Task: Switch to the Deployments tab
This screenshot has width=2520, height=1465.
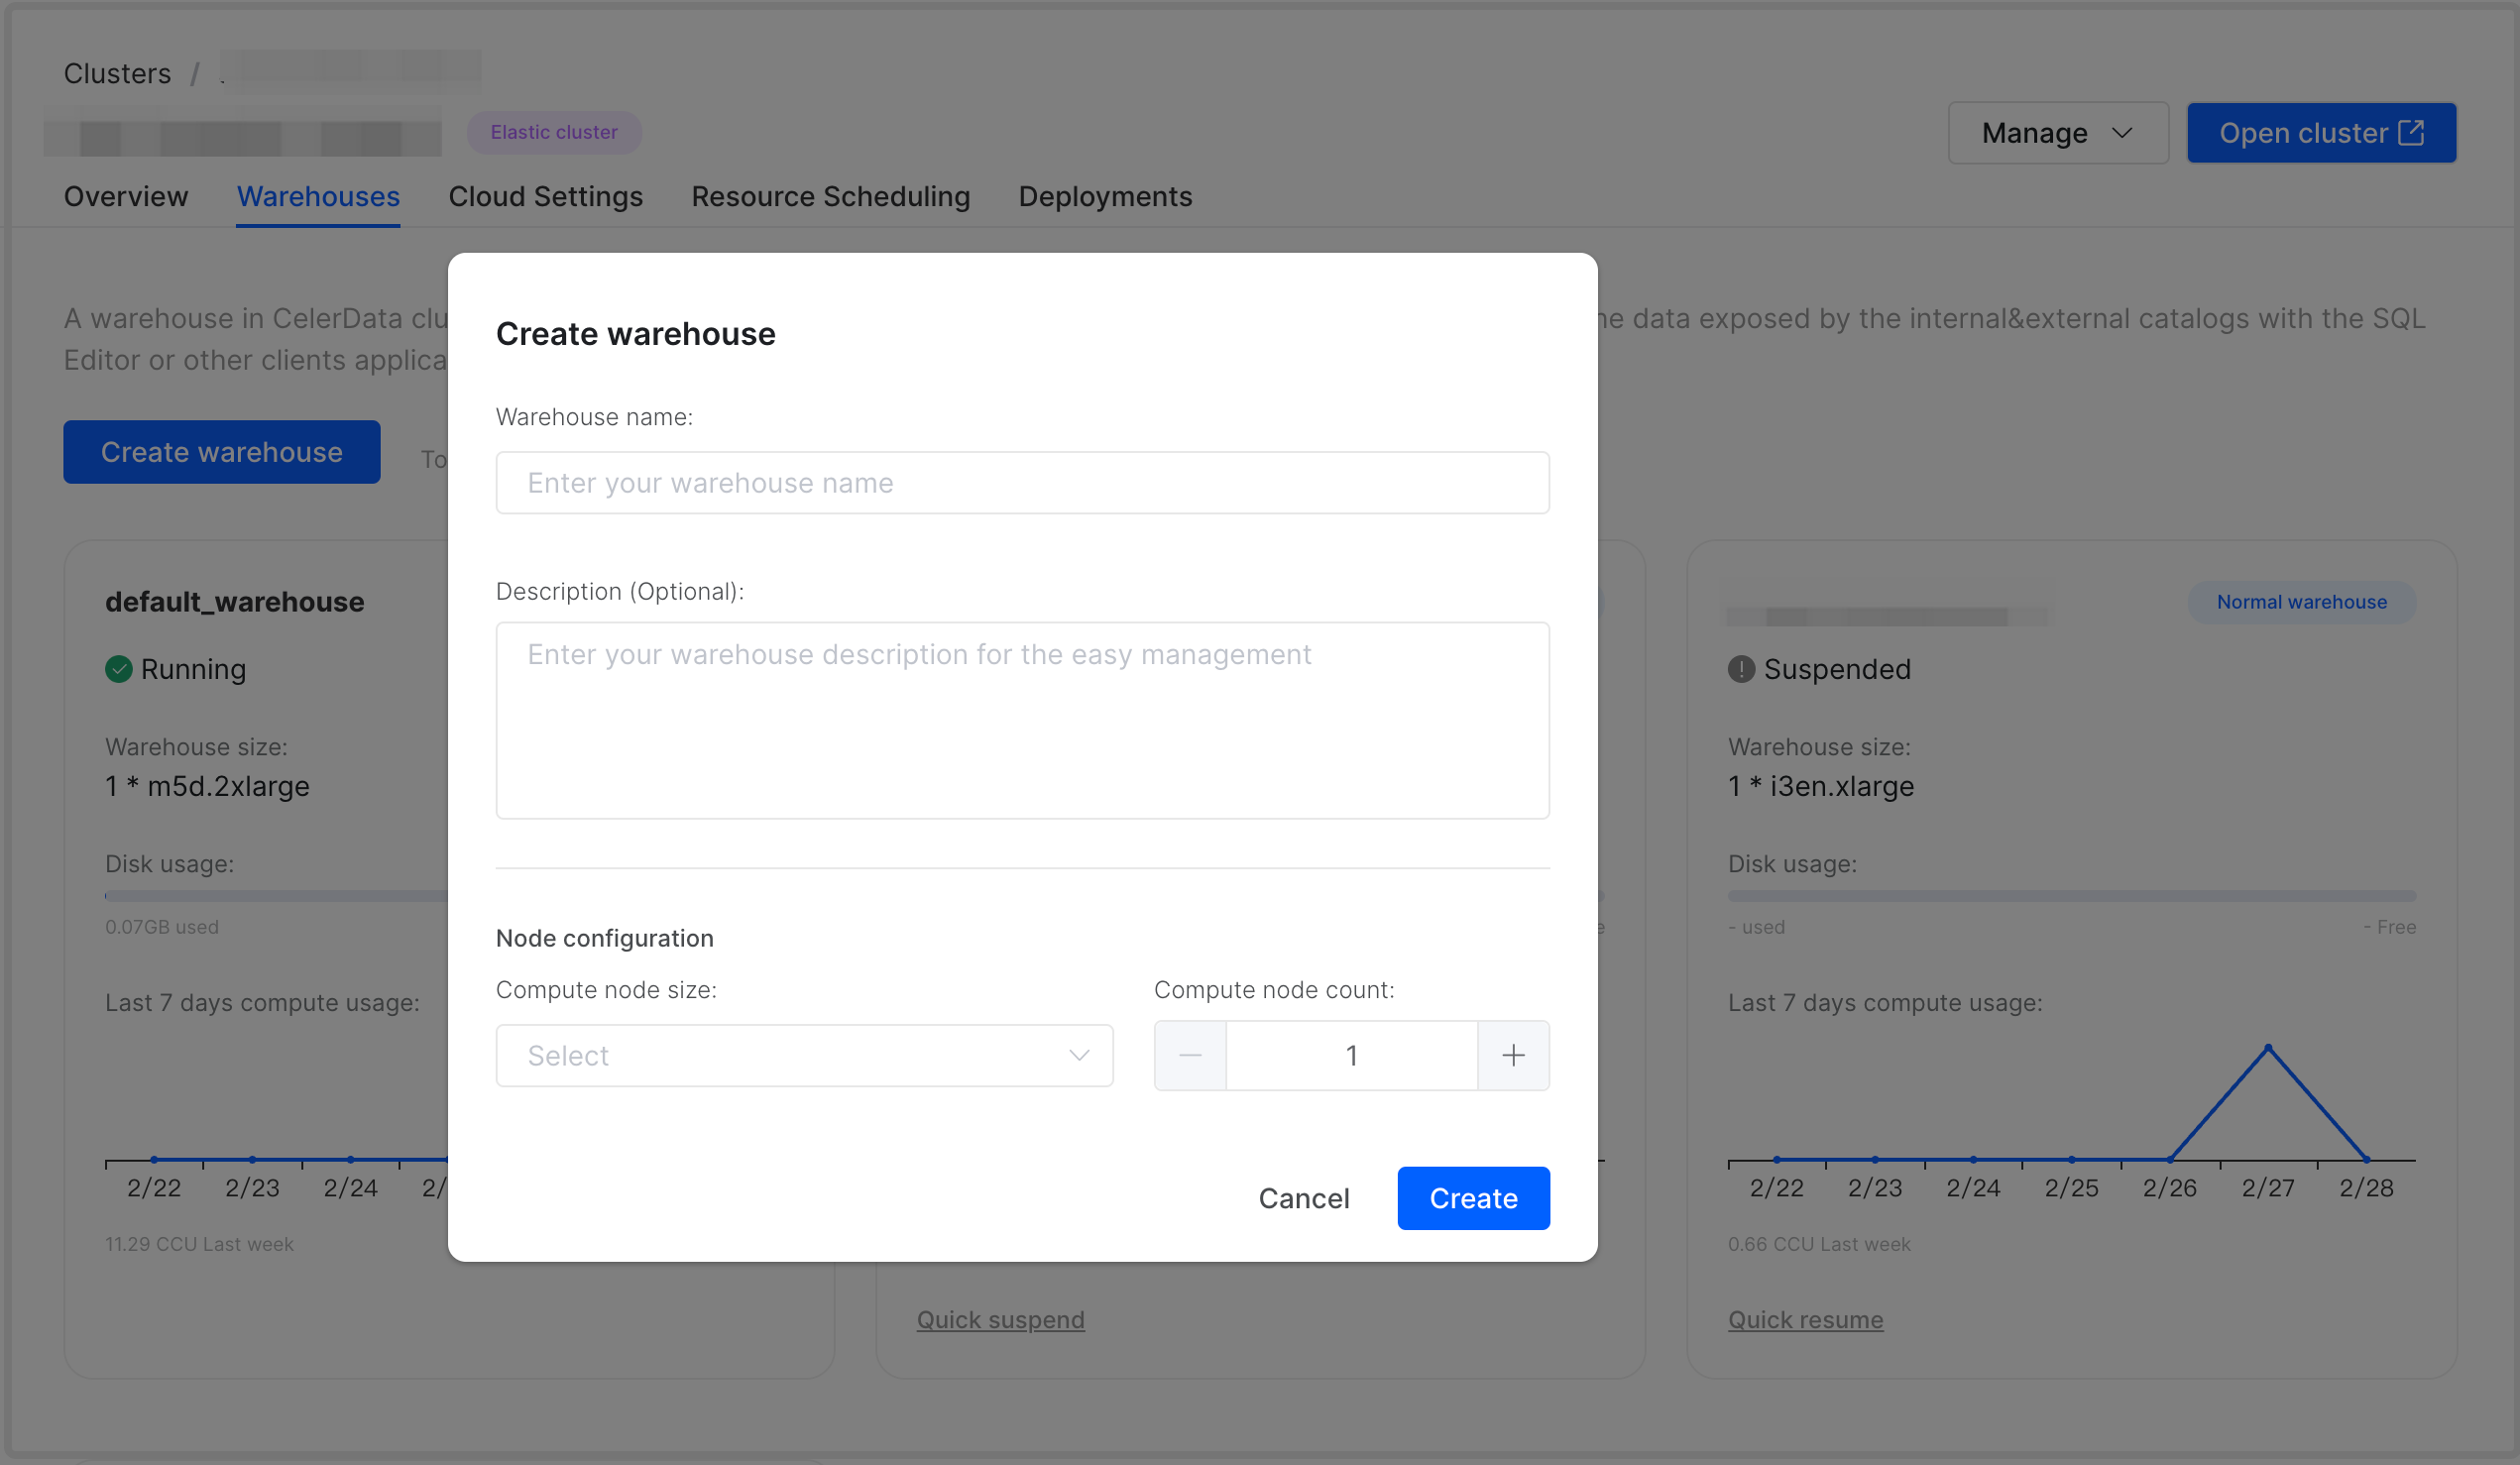Action: tap(1105, 196)
